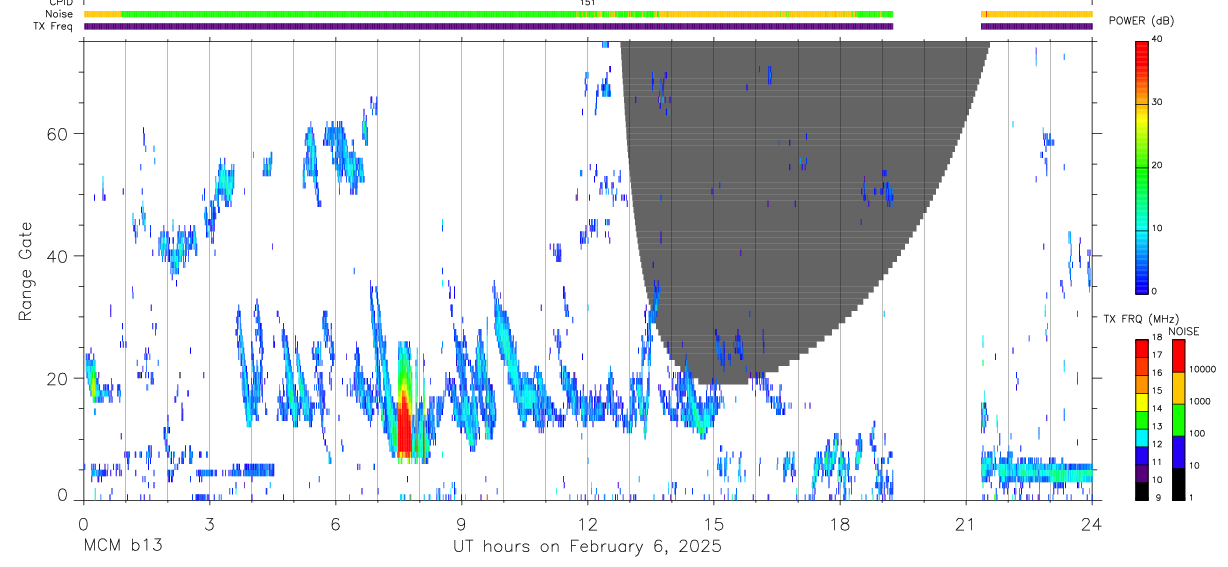The image size is (1228, 567).
Task: Click the 30 tick on the power scale
Action: point(1158,103)
